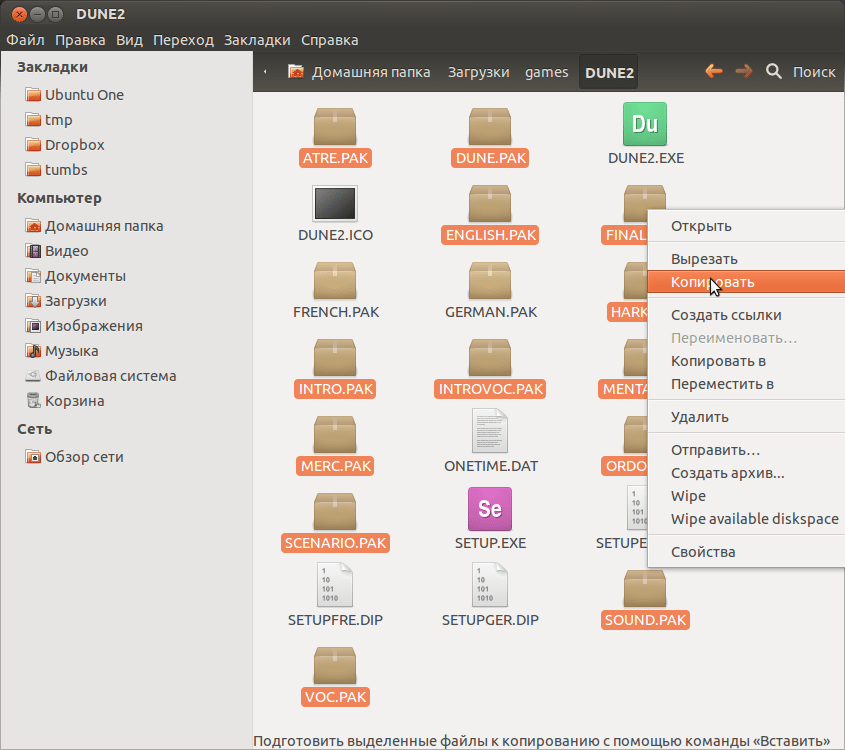Viewport: 845px width, 750px height.
Task: Click the DUNE2 path bar button
Action: (609, 72)
